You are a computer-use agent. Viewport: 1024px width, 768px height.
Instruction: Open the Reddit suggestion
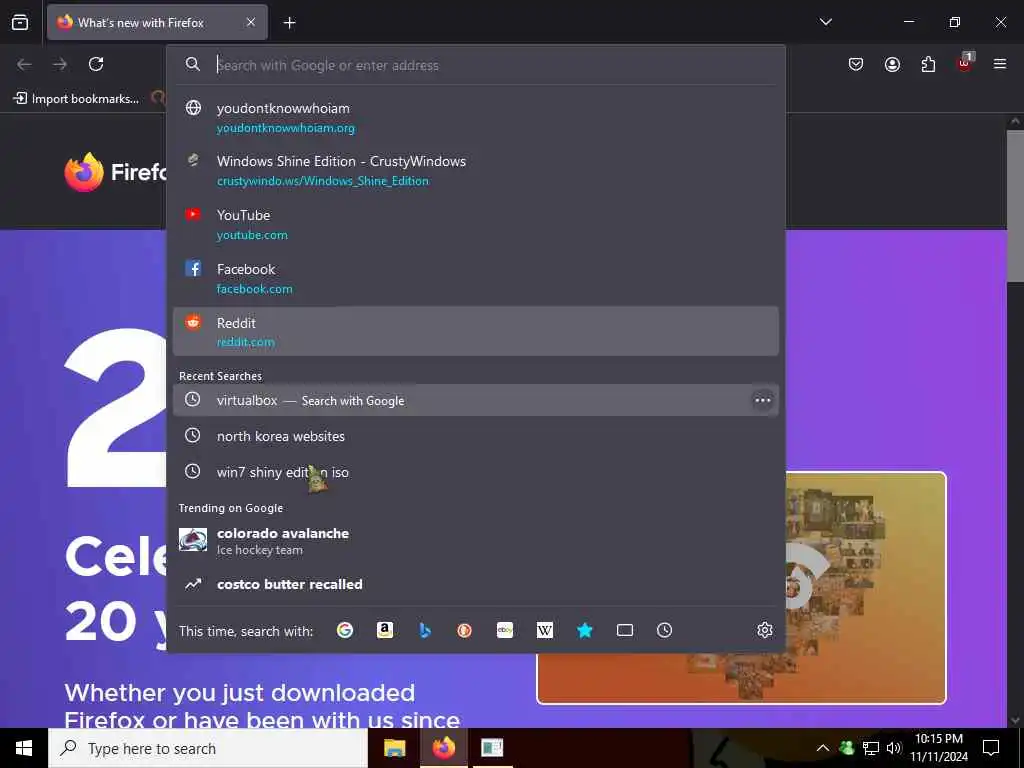pyautogui.click(x=475, y=332)
